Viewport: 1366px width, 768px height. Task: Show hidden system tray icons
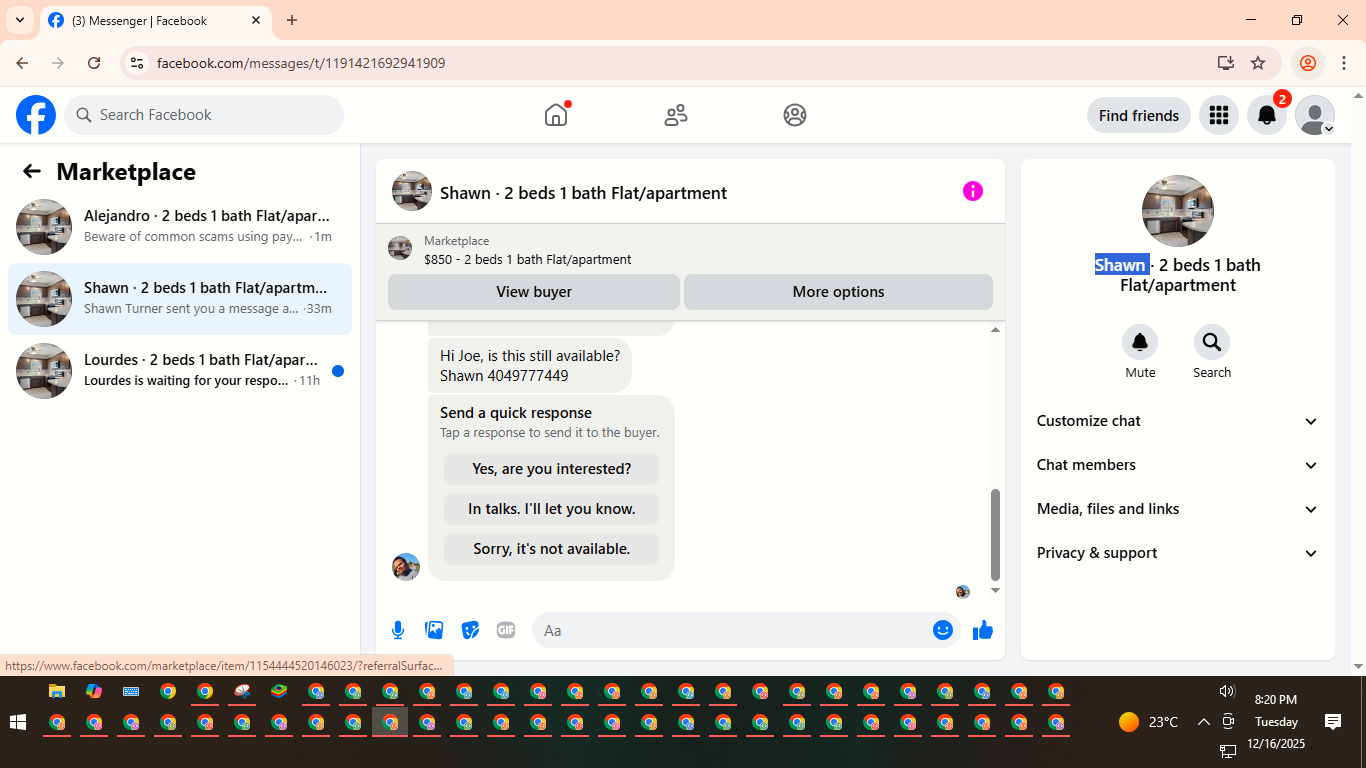point(1203,722)
